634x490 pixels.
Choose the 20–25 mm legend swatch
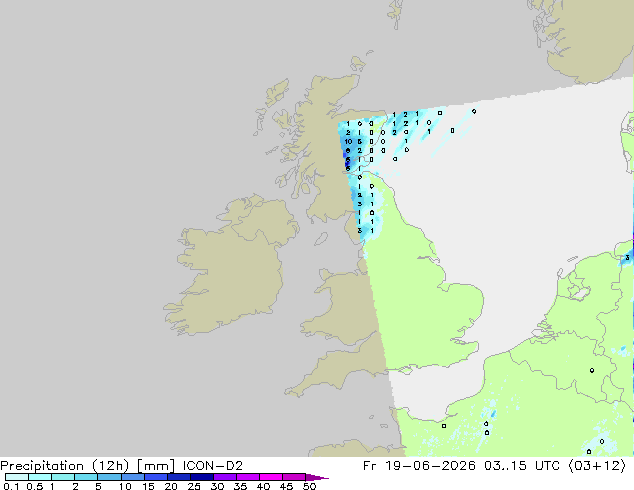click(178, 477)
